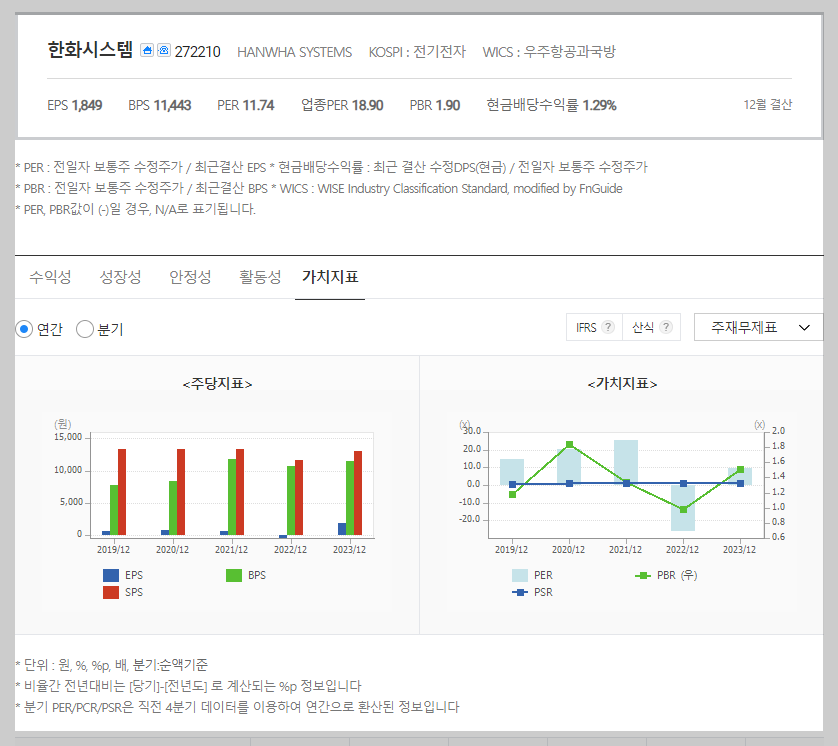
Task: Click the 현금배당수익률 1.29% value
Action: tap(552, 105)
